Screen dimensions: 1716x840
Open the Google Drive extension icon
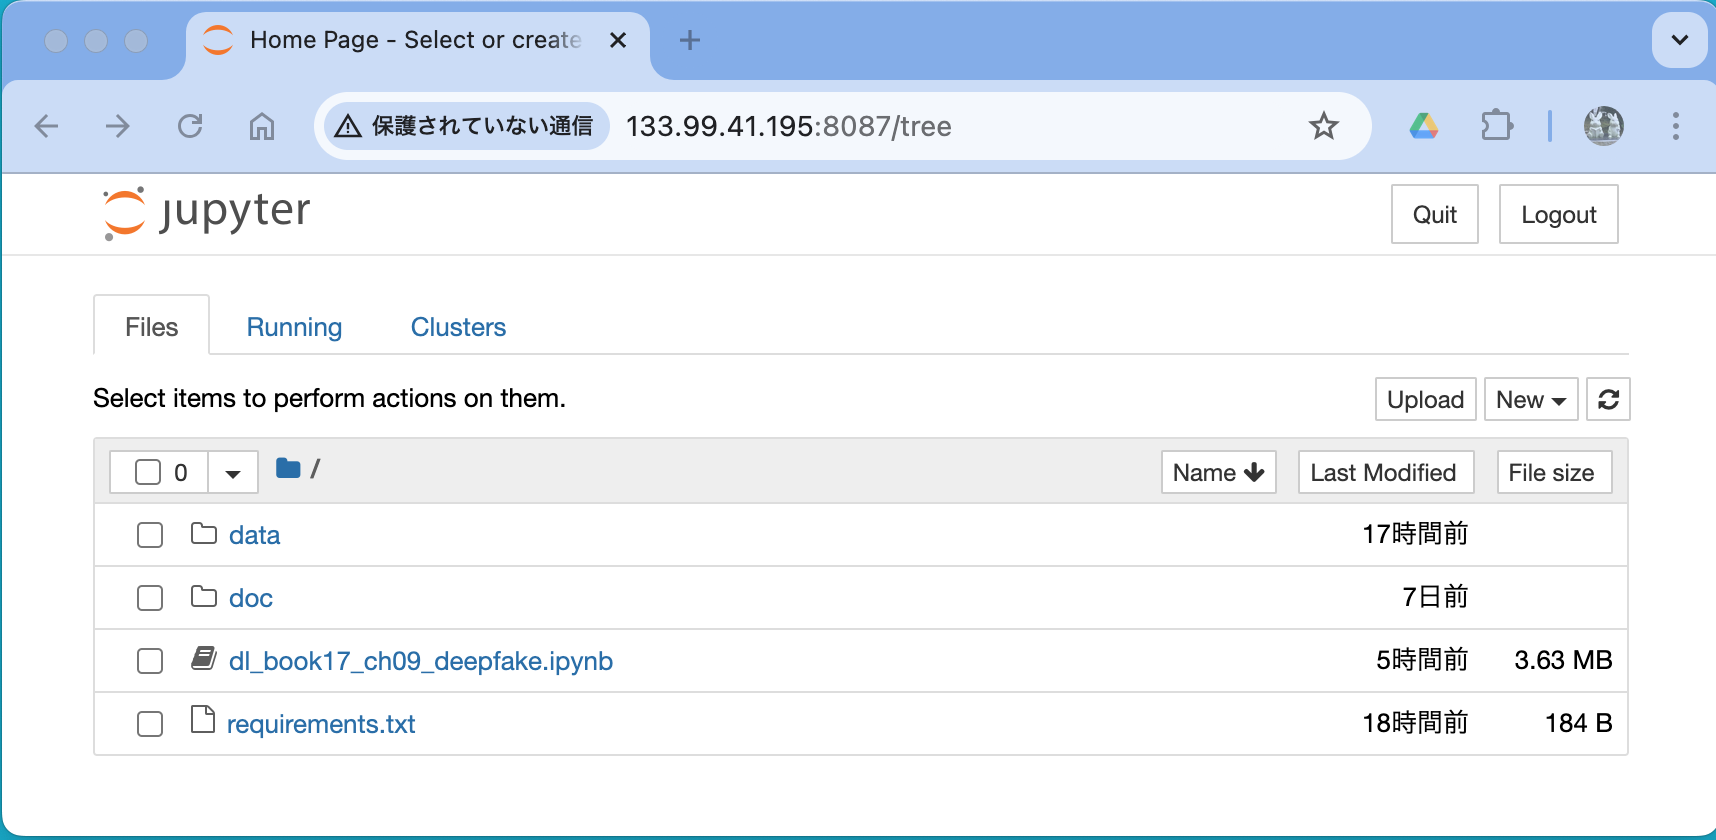click(x=1424, y=126)
